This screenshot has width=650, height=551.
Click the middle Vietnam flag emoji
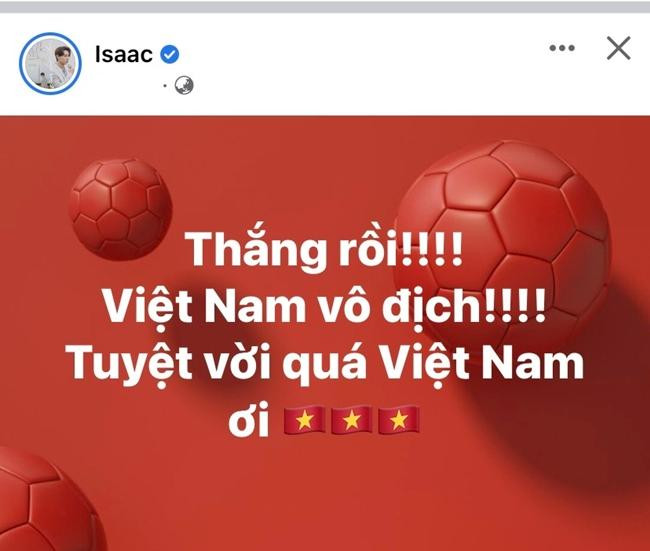click(351, 420)
